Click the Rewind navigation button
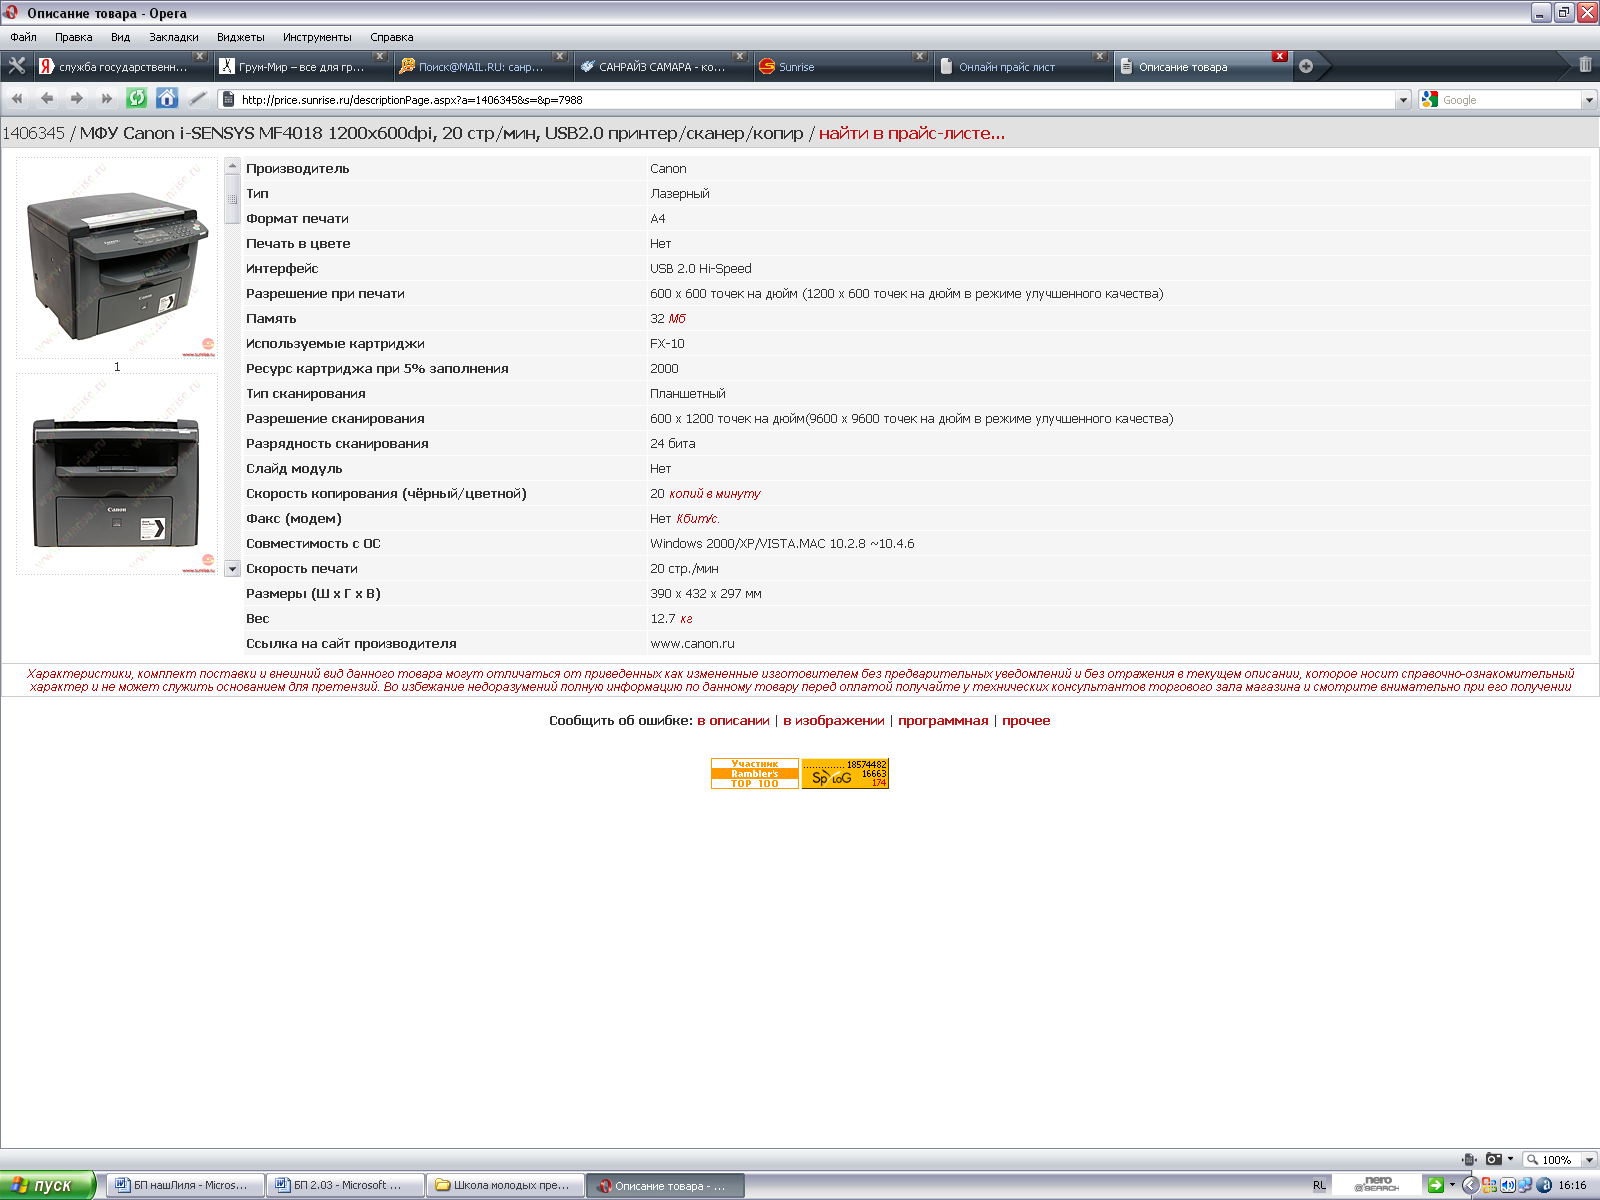 pos(17,98)
